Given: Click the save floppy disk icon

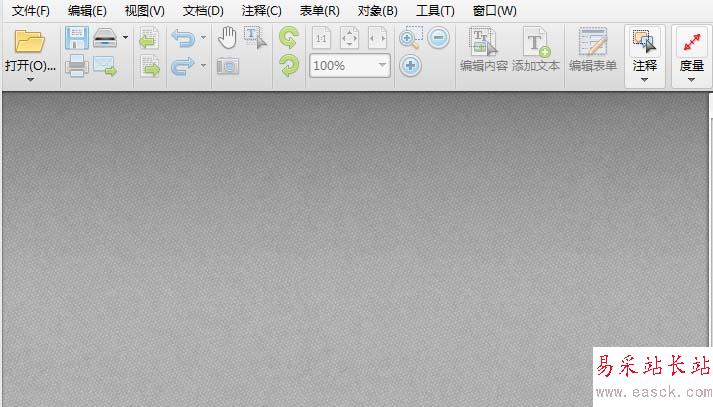Looking at the screenshot, I should point(76,38).
